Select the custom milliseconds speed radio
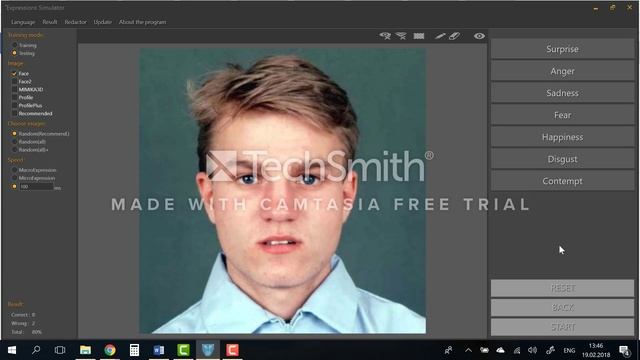The width and height of the screenshot is (640, 360). point(15,187)
